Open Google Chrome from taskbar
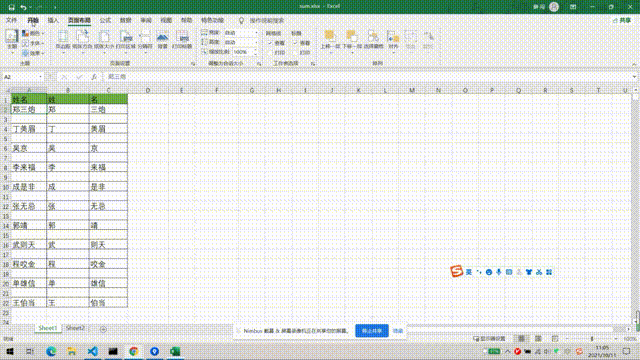Viewport: 640px width, 360px height. click(133, 351)
